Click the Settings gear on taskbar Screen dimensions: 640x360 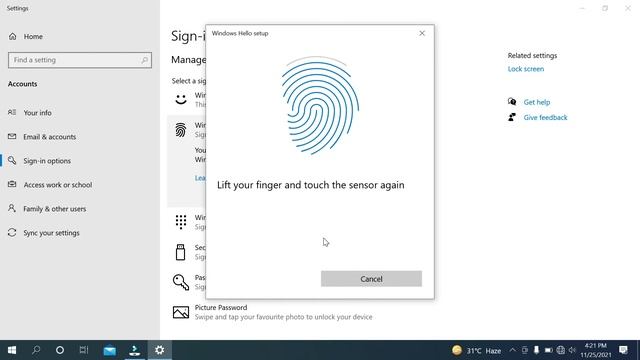160,350
